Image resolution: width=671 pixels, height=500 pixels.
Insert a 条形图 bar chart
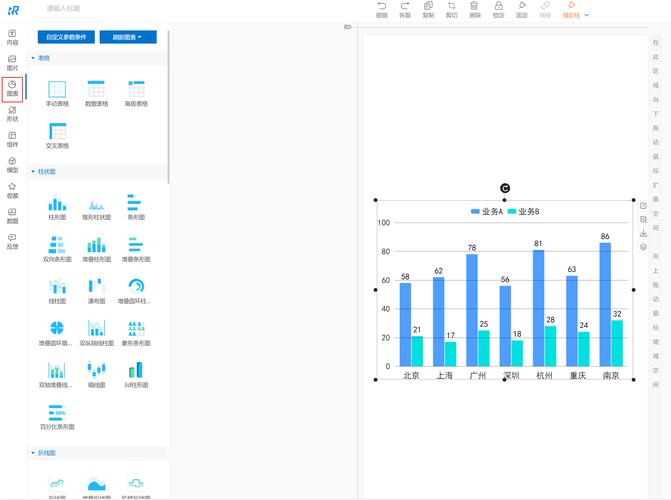point(135,204)
